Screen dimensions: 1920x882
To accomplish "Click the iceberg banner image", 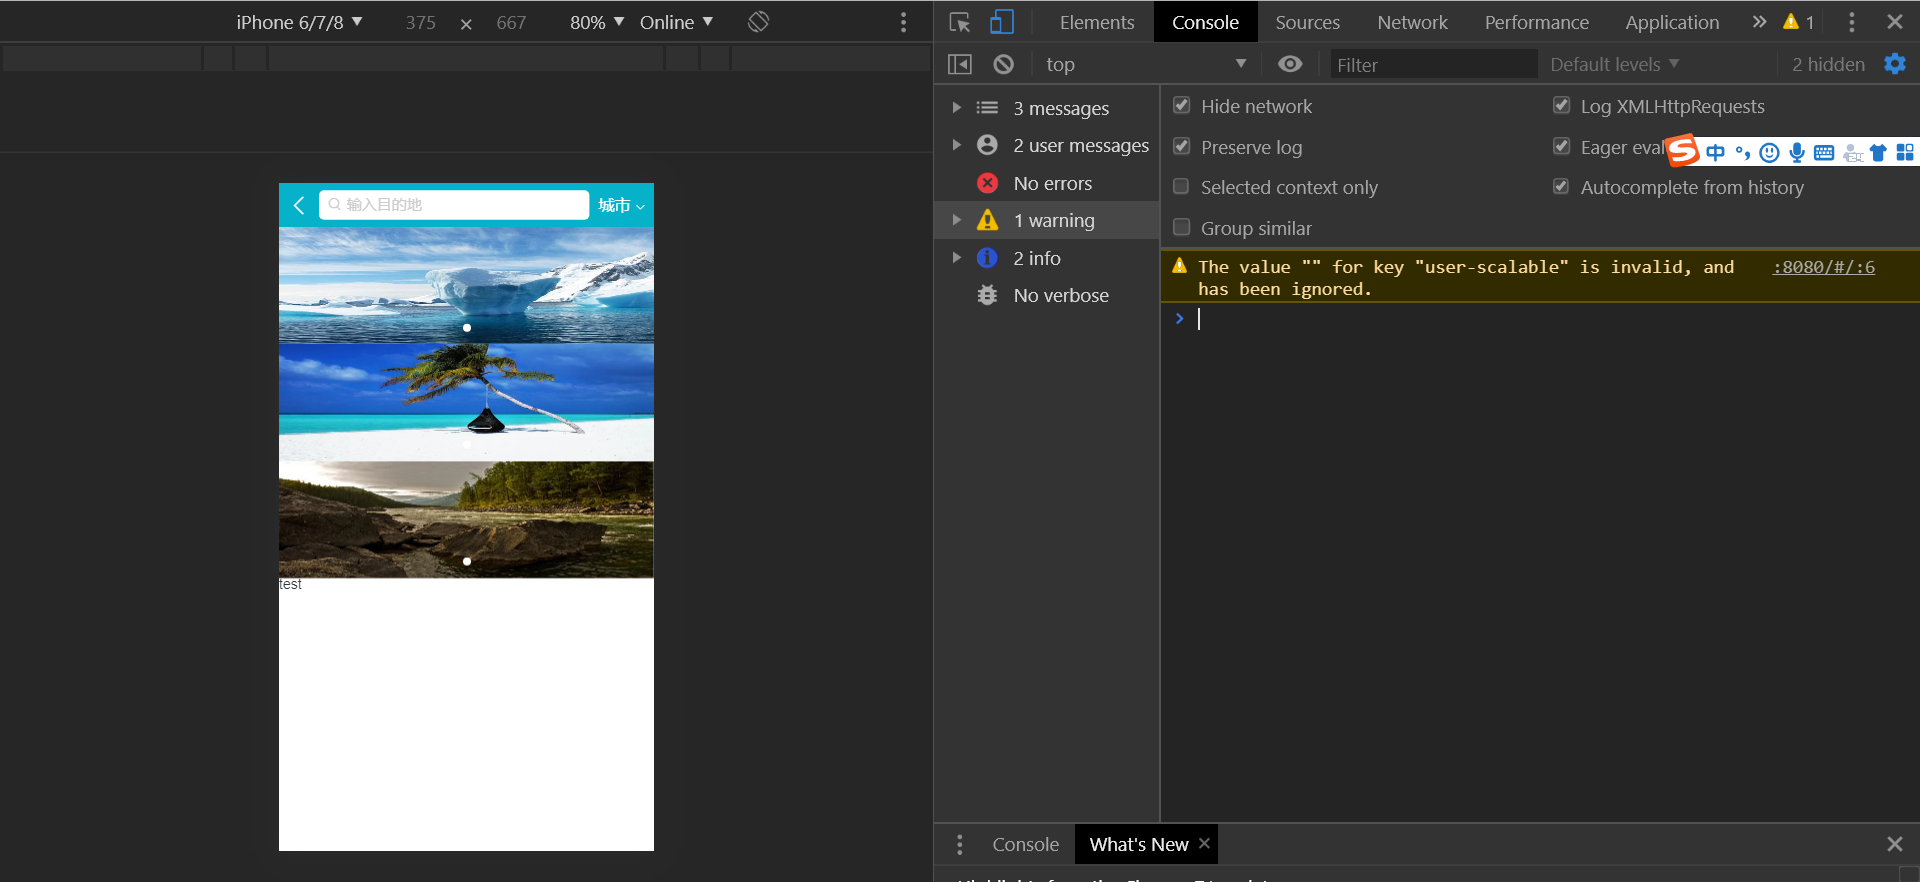I will [466, 286].
